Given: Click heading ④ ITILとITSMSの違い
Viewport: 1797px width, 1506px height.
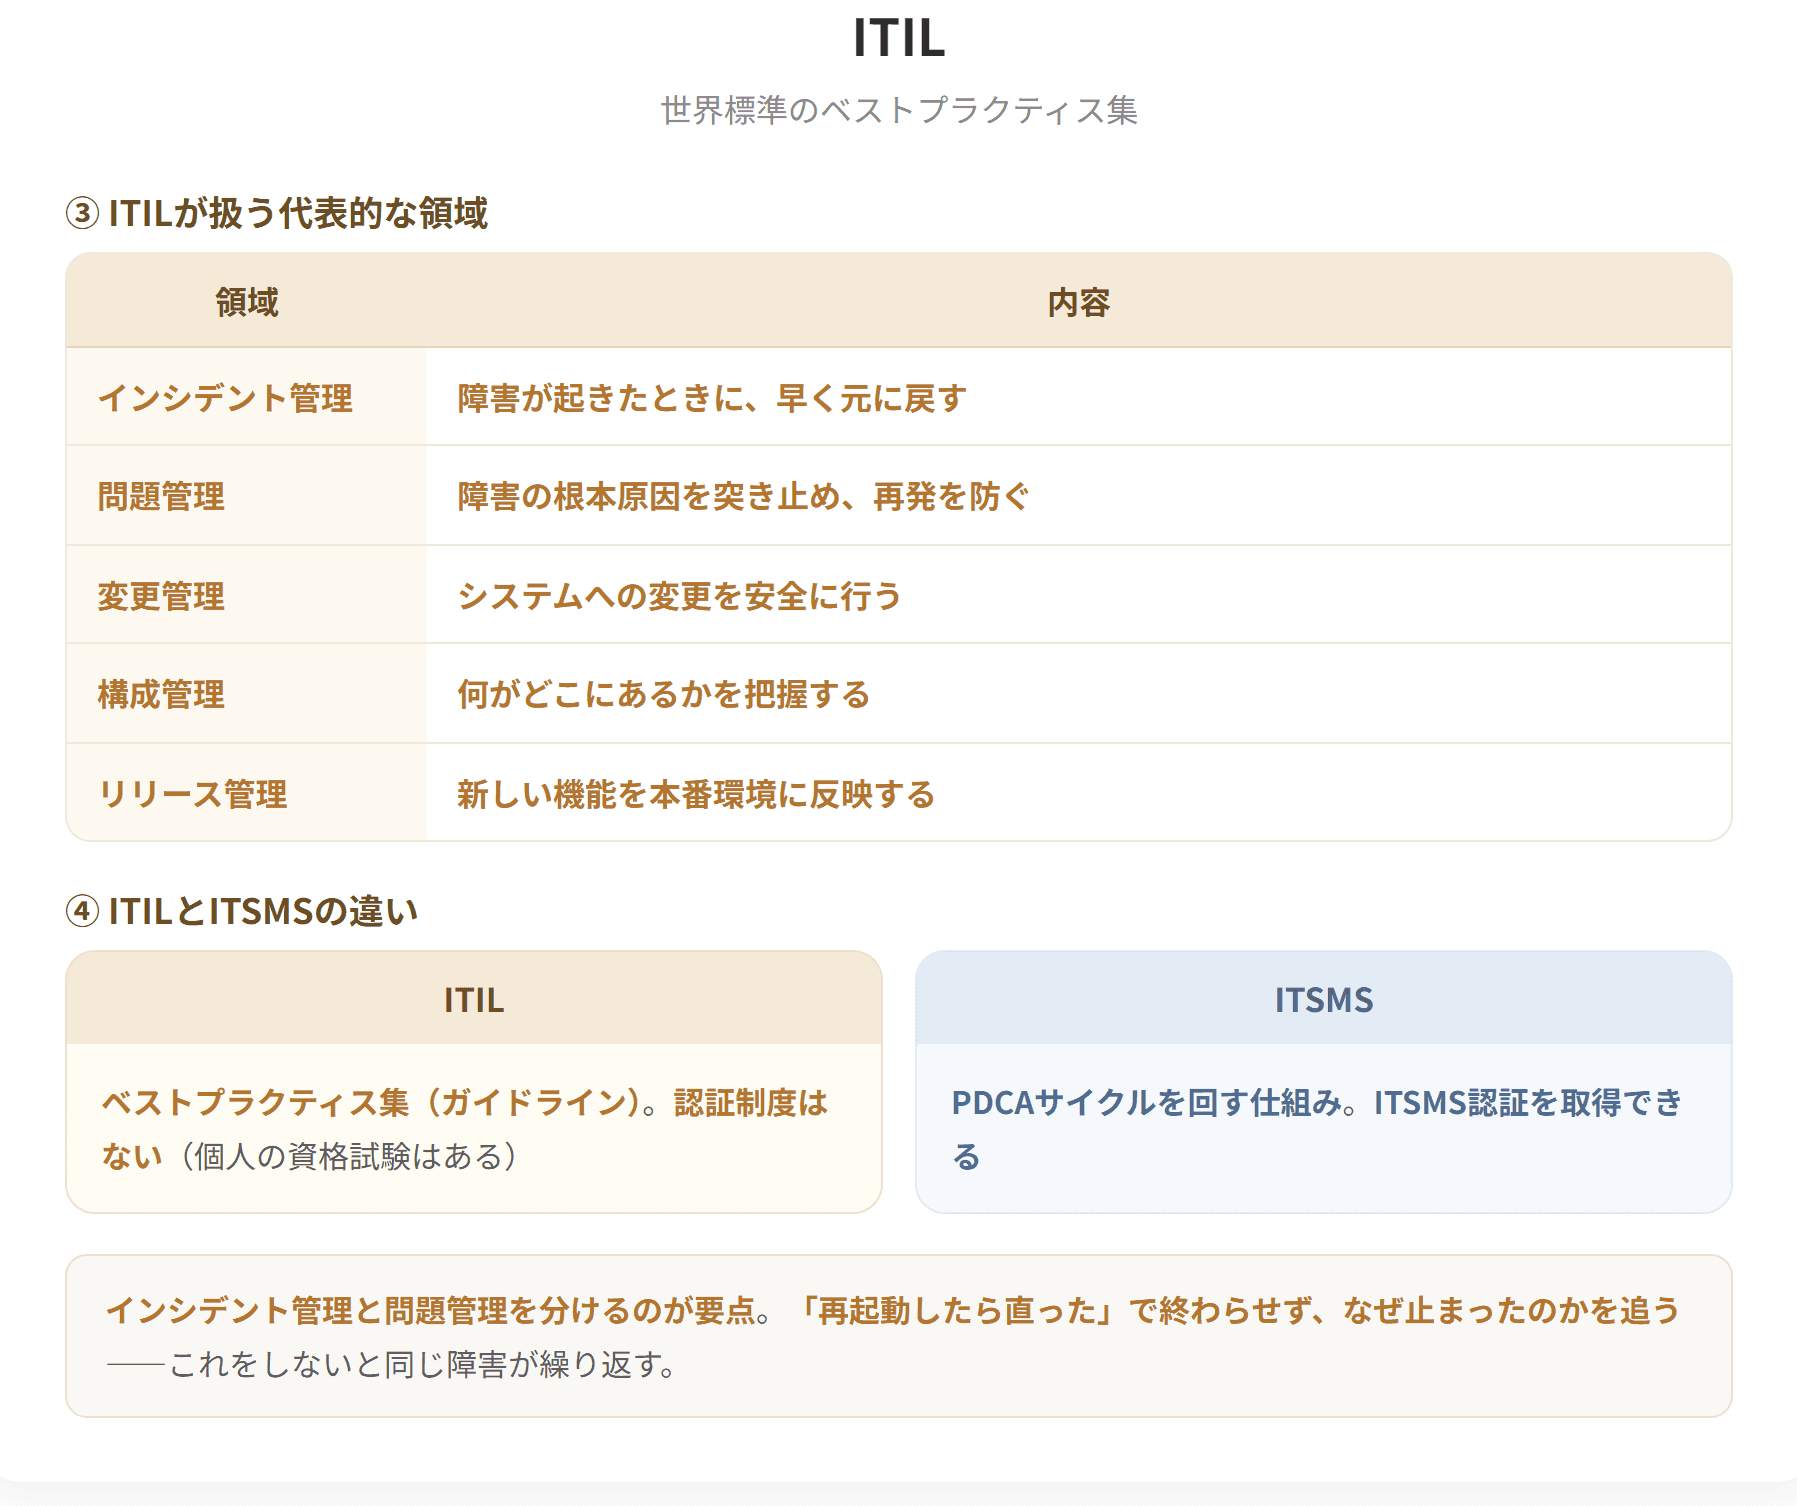Looking at the screenshot, I should [242, 911].
